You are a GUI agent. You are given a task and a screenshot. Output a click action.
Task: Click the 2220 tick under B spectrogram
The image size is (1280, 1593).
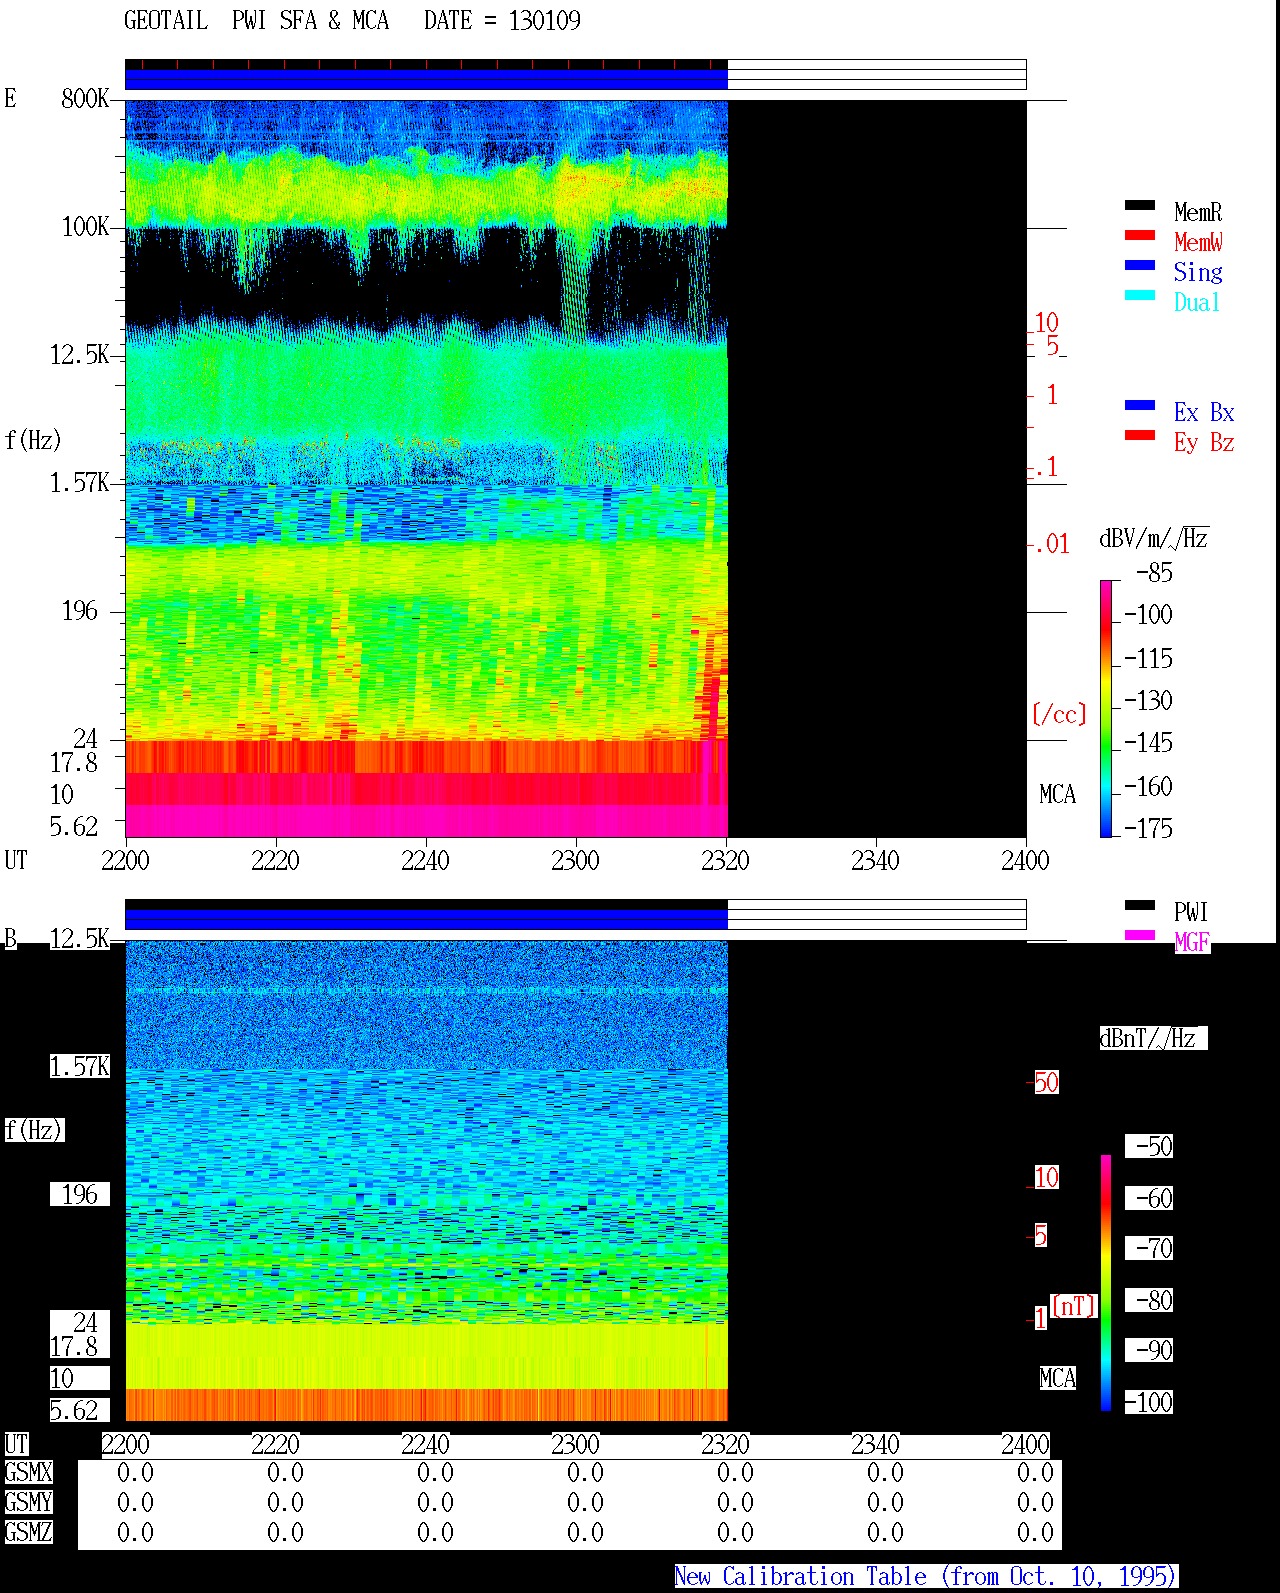pyautogui.click(x=275, y=1444)
